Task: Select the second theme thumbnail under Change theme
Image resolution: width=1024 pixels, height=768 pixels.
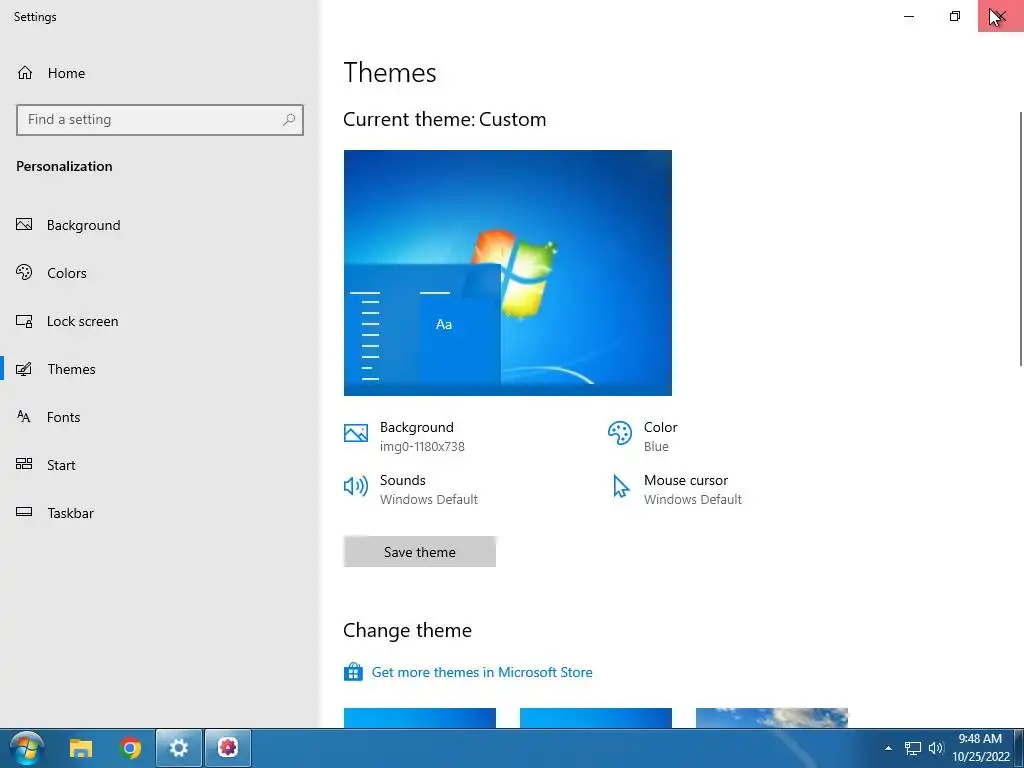Action: tap(596, 718)
